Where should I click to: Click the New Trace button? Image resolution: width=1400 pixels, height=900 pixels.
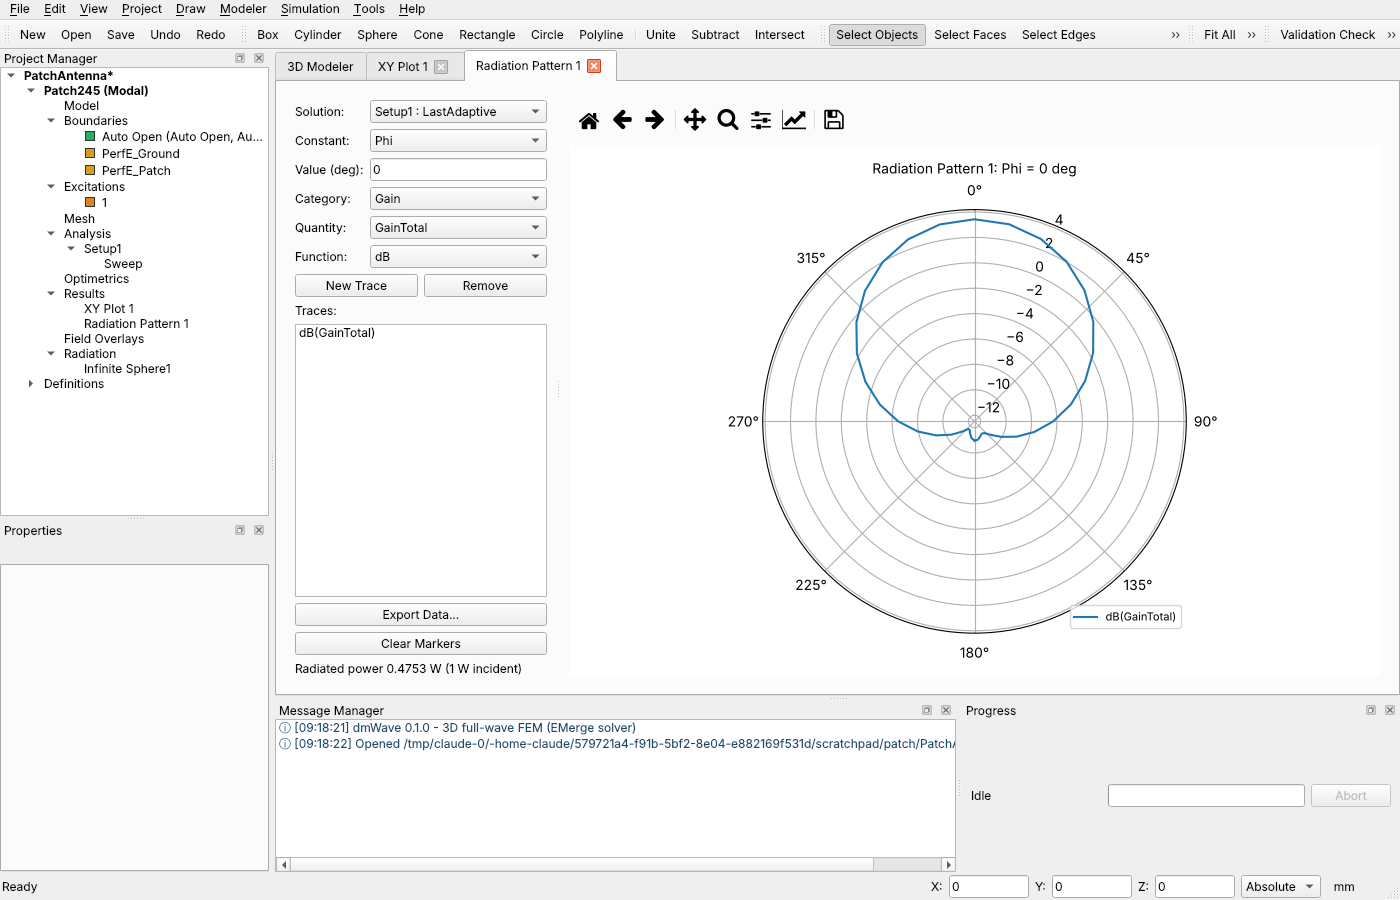[356, 286]
